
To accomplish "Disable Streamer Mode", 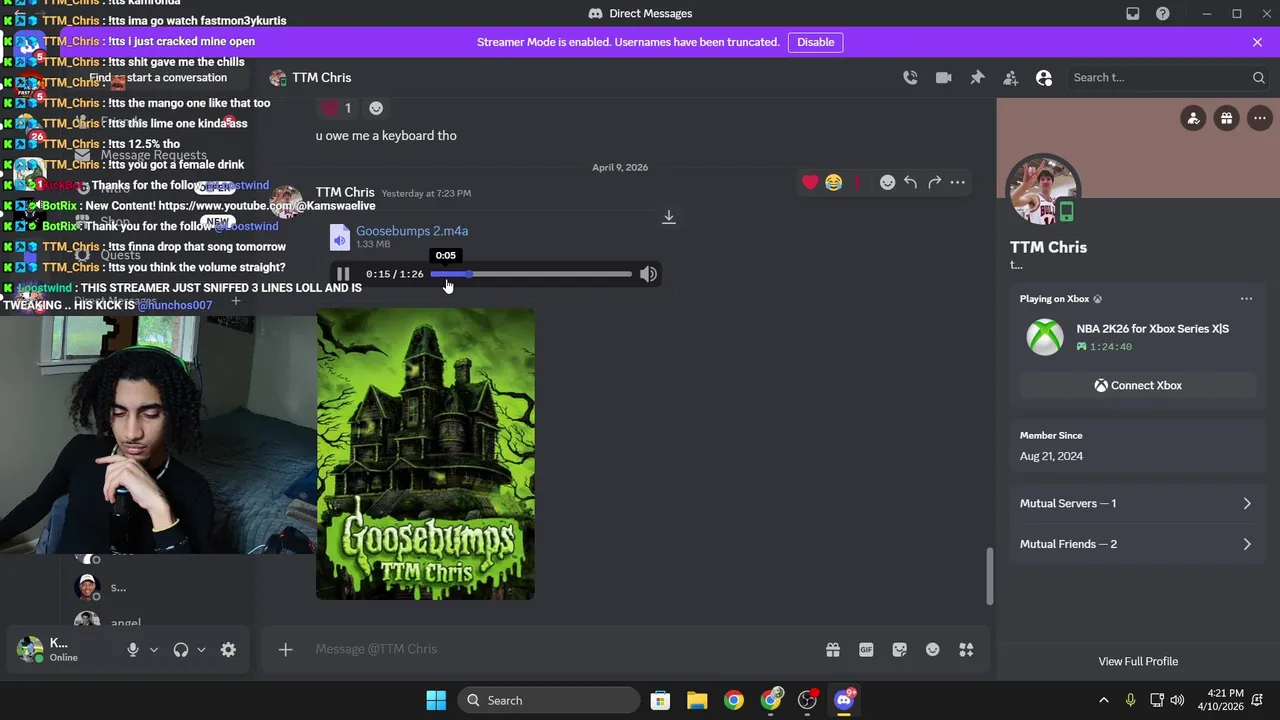I will click(x=815, y=42).
